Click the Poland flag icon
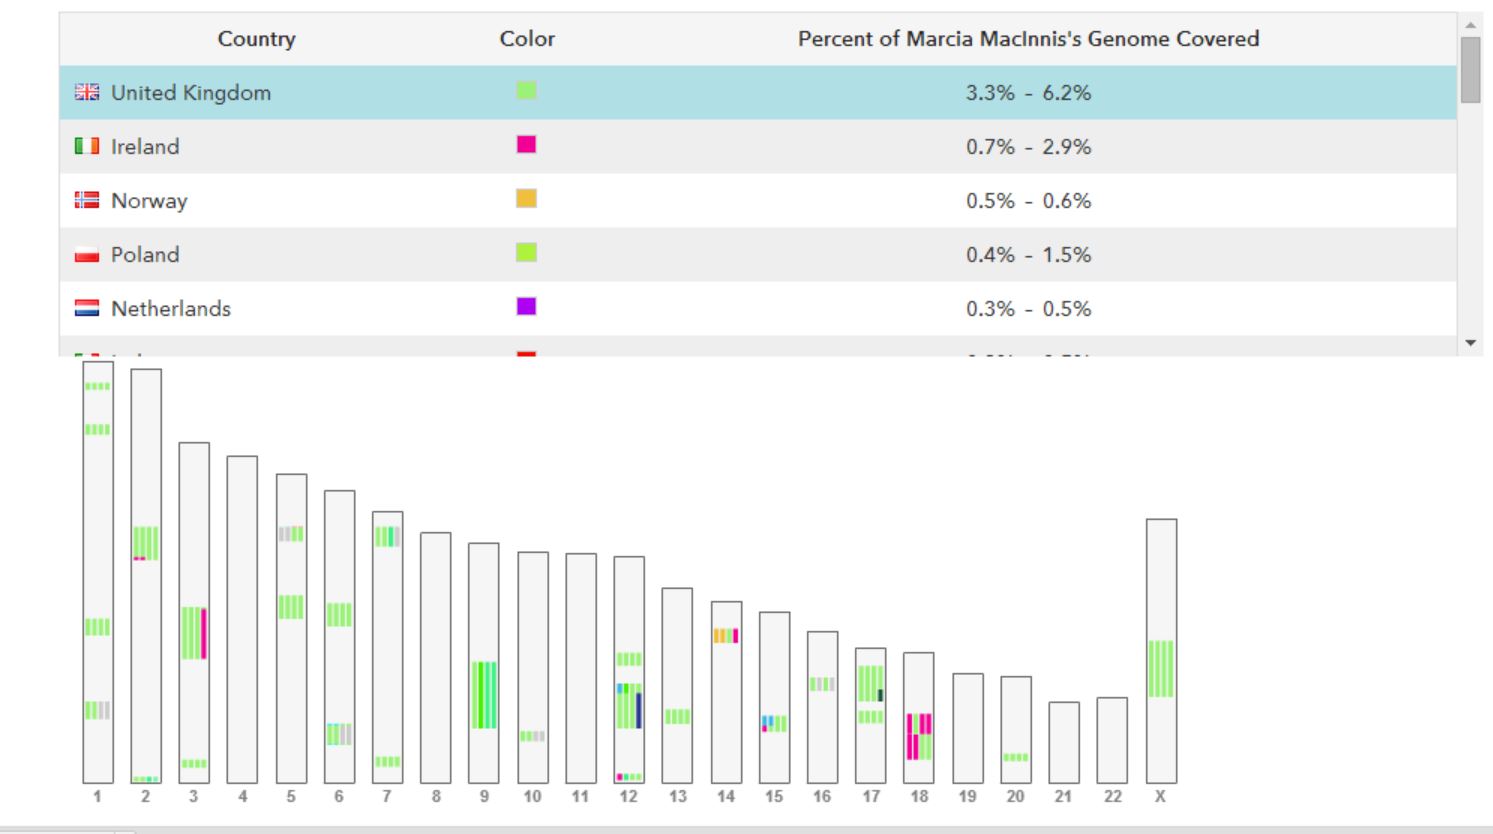The image size is (1493, 834). coord(87,254)
